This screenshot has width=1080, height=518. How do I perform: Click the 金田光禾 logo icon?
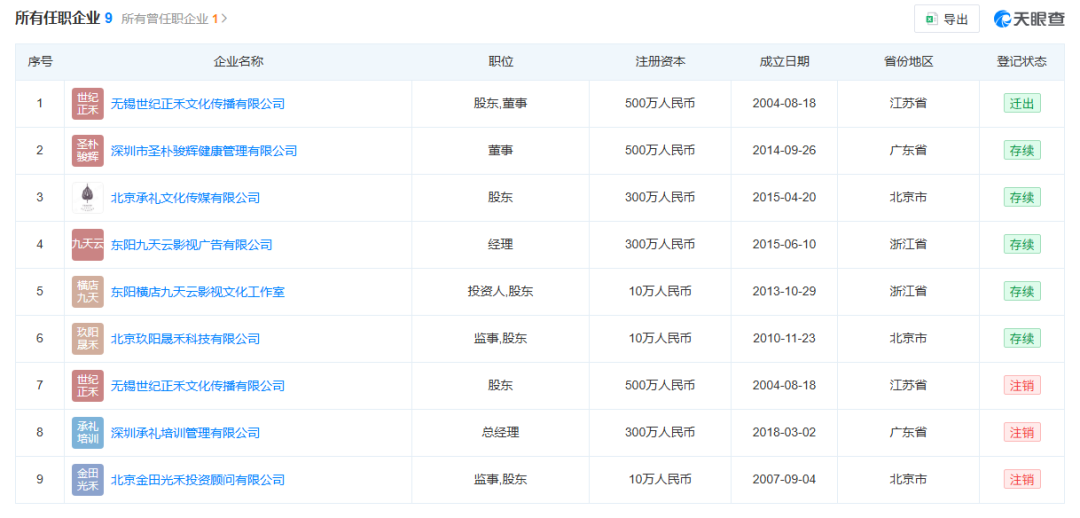coord(88,480)
